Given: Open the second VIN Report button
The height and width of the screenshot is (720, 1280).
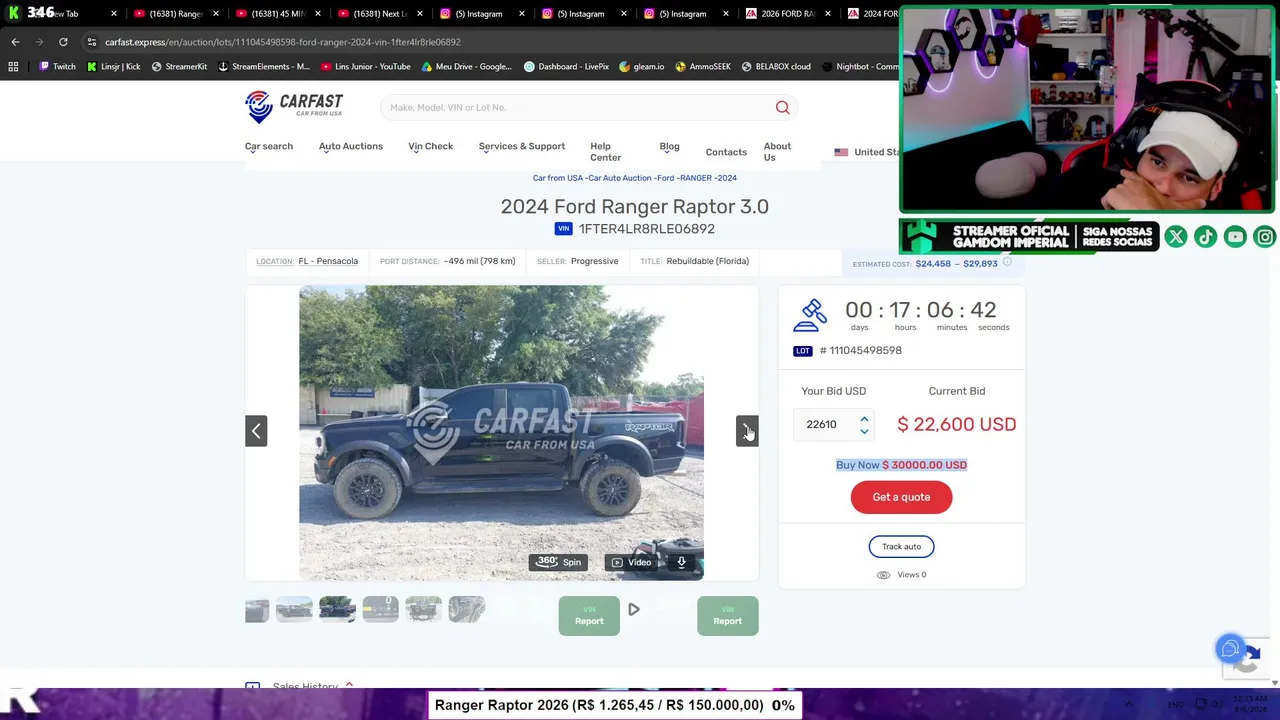Looking at the screenshot, I should coord(727,616).
